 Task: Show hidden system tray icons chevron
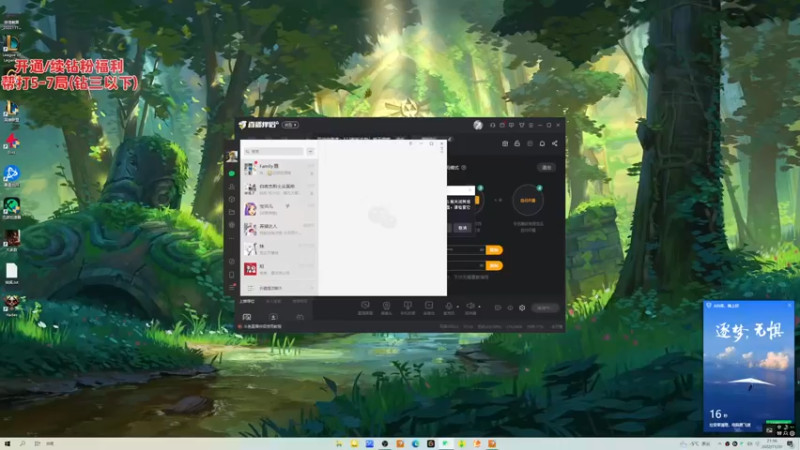coord(720,444)
